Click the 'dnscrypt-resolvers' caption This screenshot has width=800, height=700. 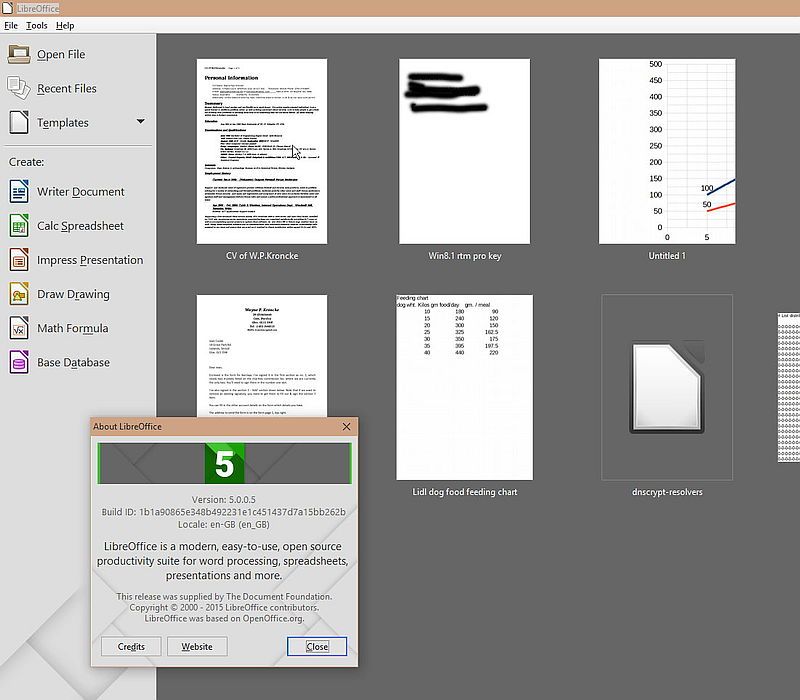tap(667, 492)
